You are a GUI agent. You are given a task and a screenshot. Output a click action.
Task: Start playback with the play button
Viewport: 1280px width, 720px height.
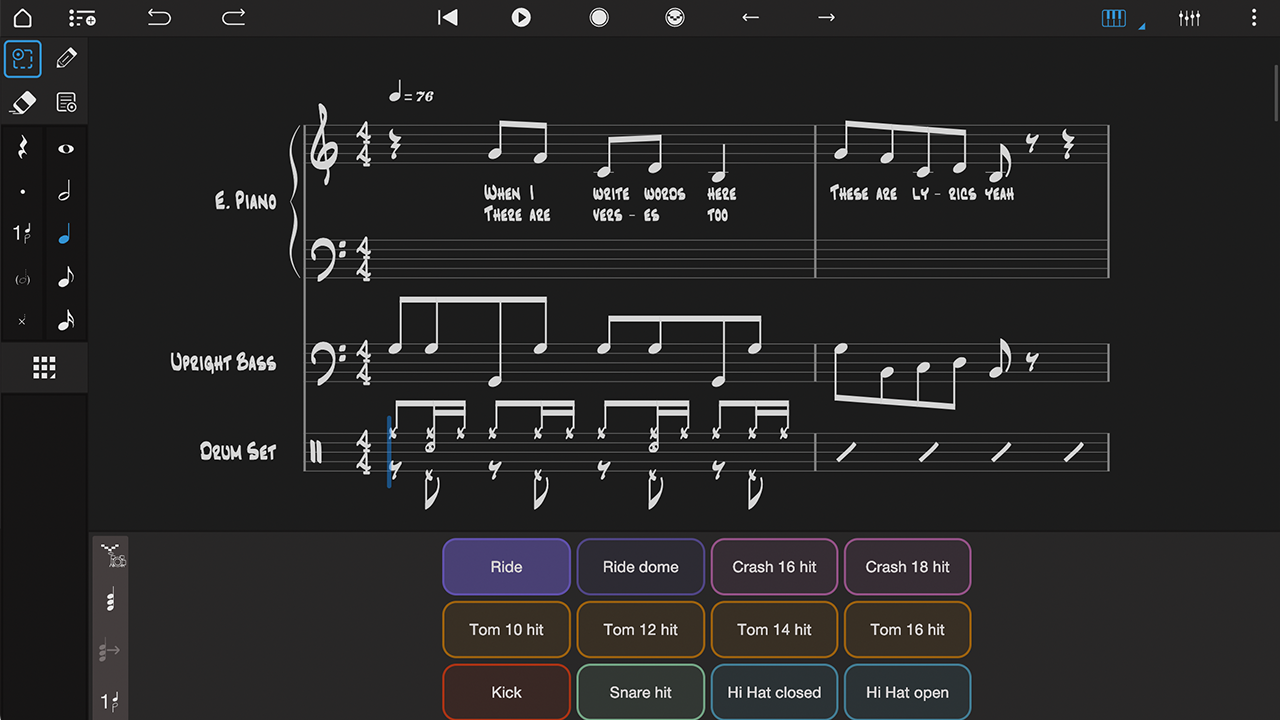(x=521, y=17)
